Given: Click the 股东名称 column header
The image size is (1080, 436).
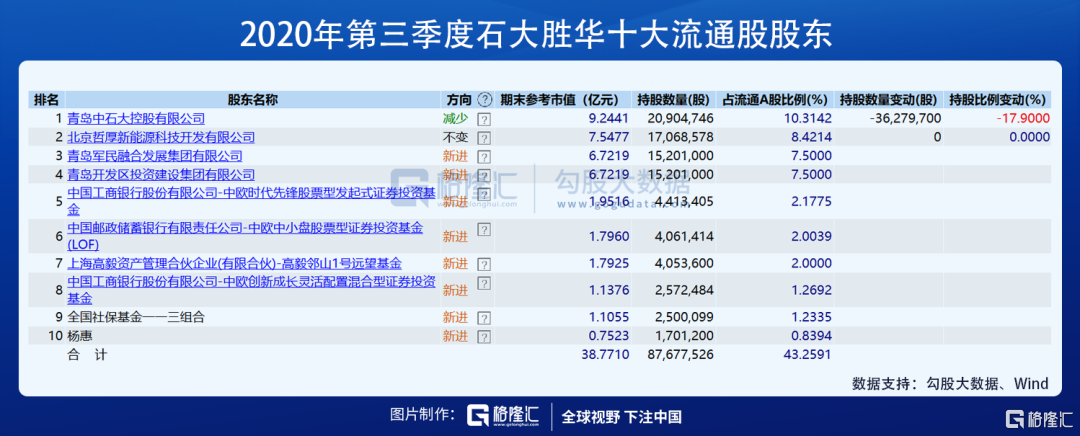Looking at the screenshot, I should (253, 99).
